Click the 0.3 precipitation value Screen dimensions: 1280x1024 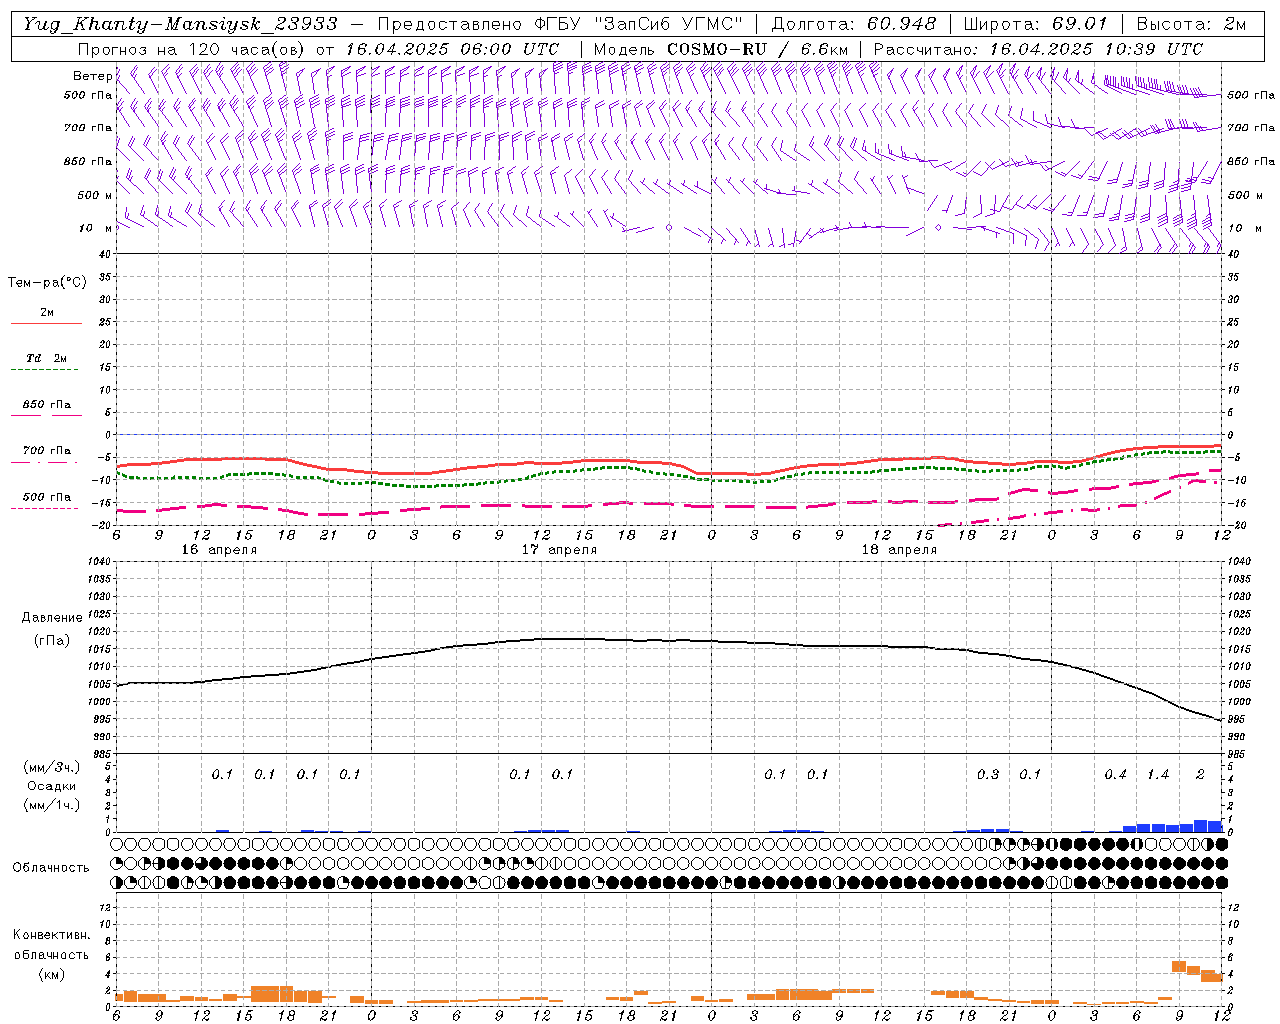tap(988, 775)
